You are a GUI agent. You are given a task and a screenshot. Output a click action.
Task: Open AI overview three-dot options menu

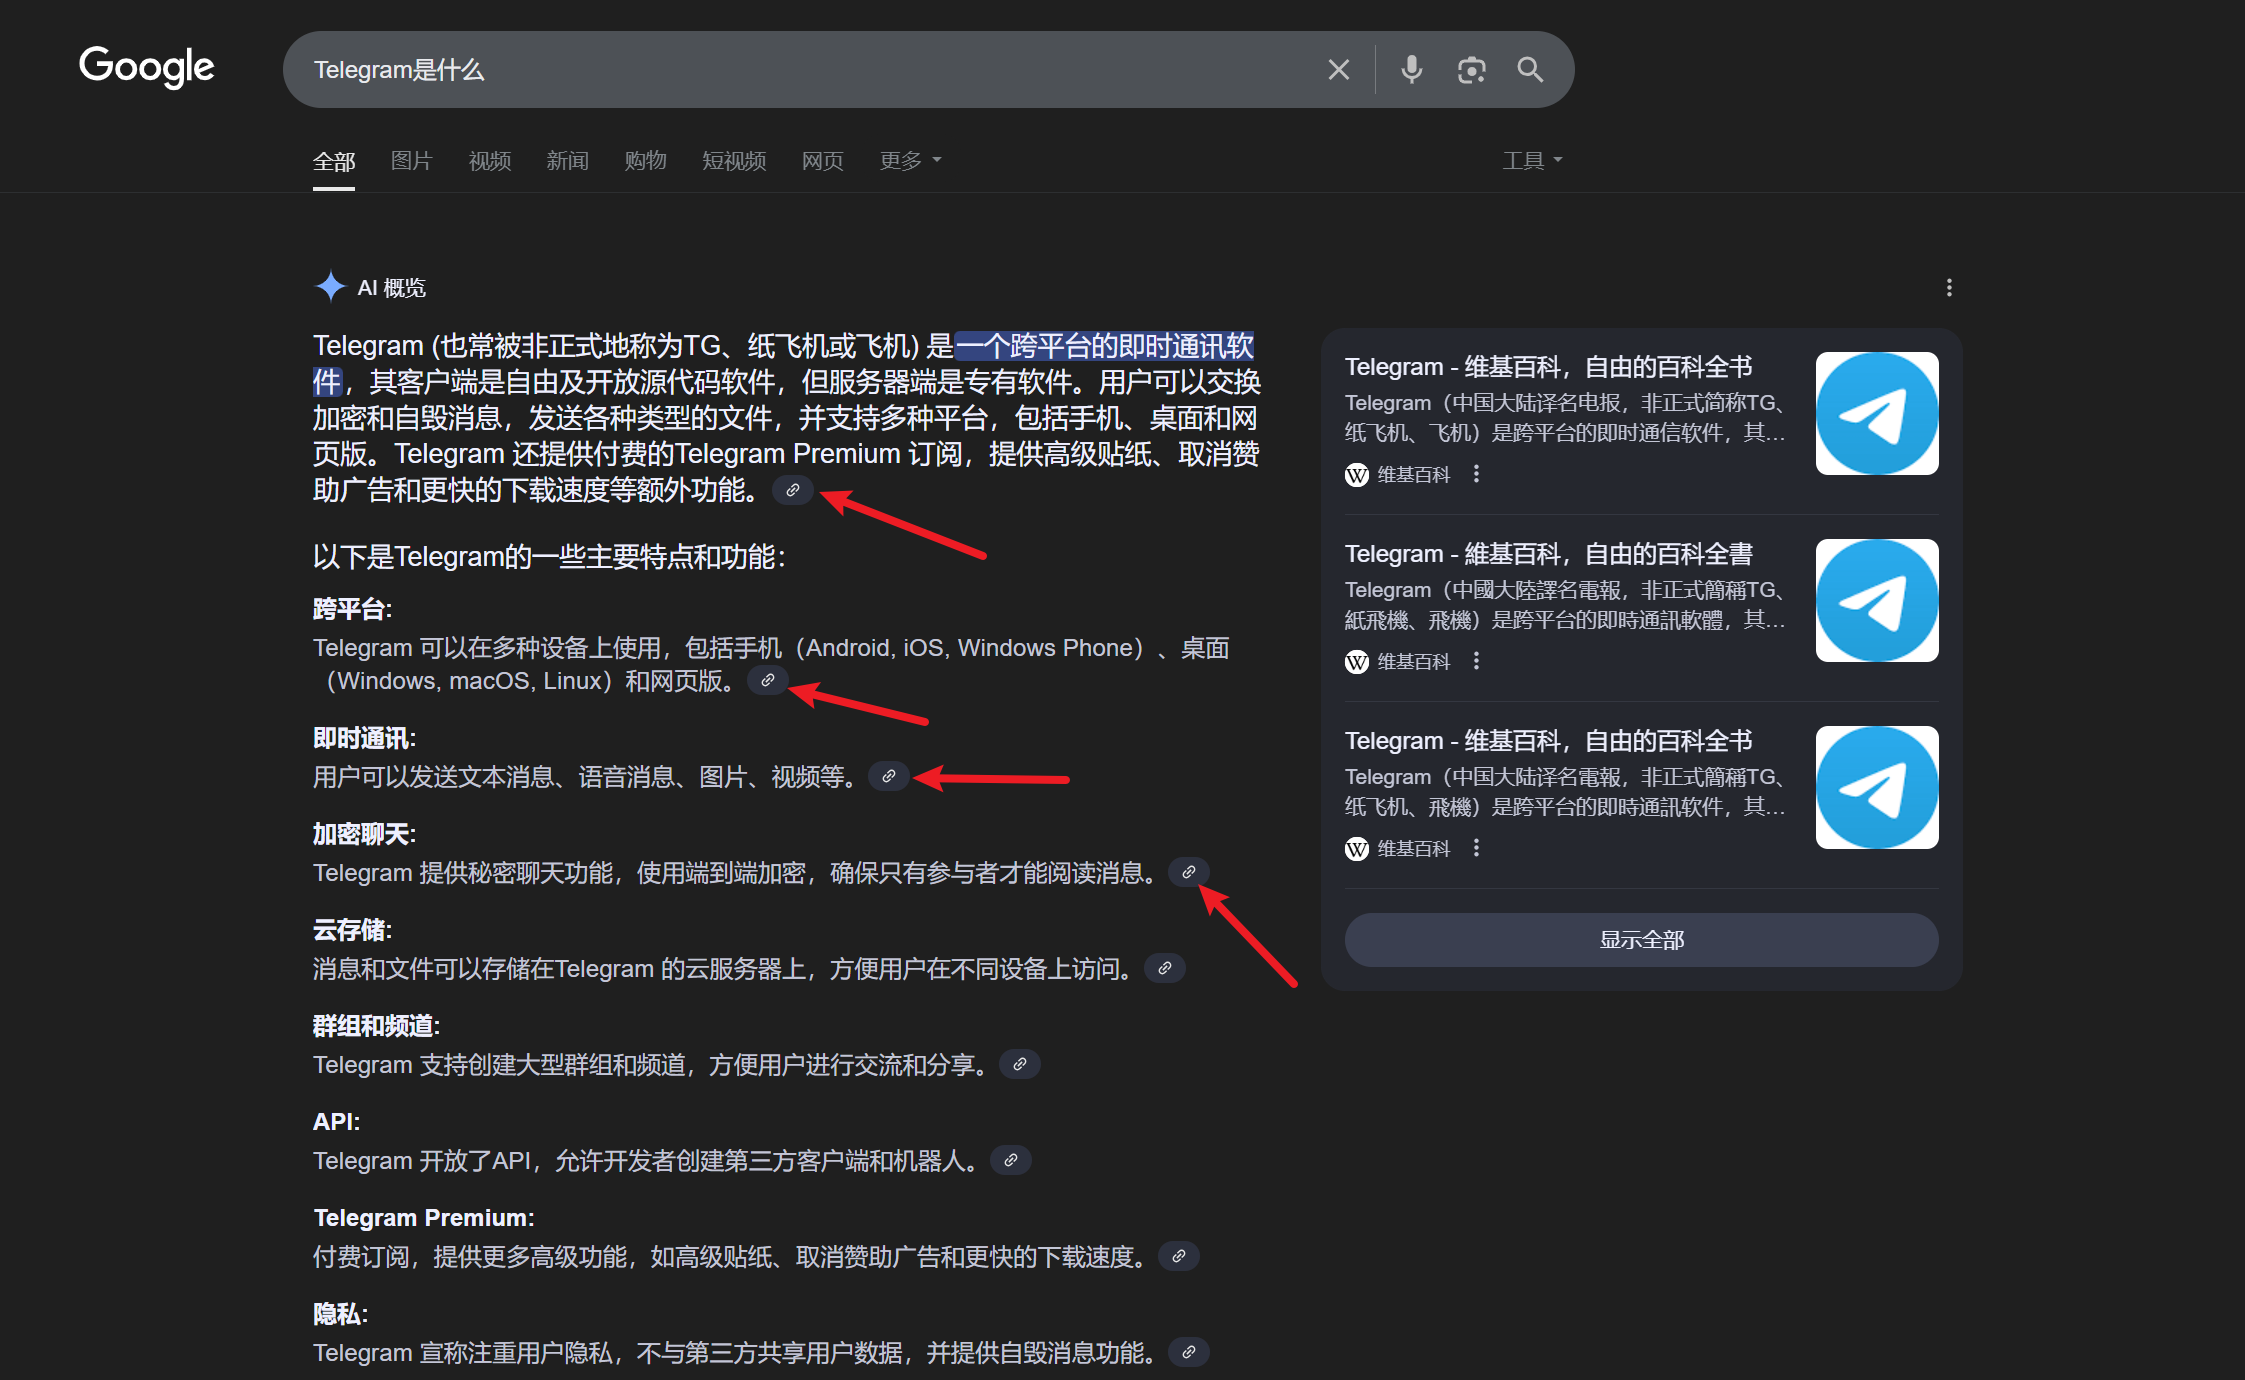tap(1949, 288)
